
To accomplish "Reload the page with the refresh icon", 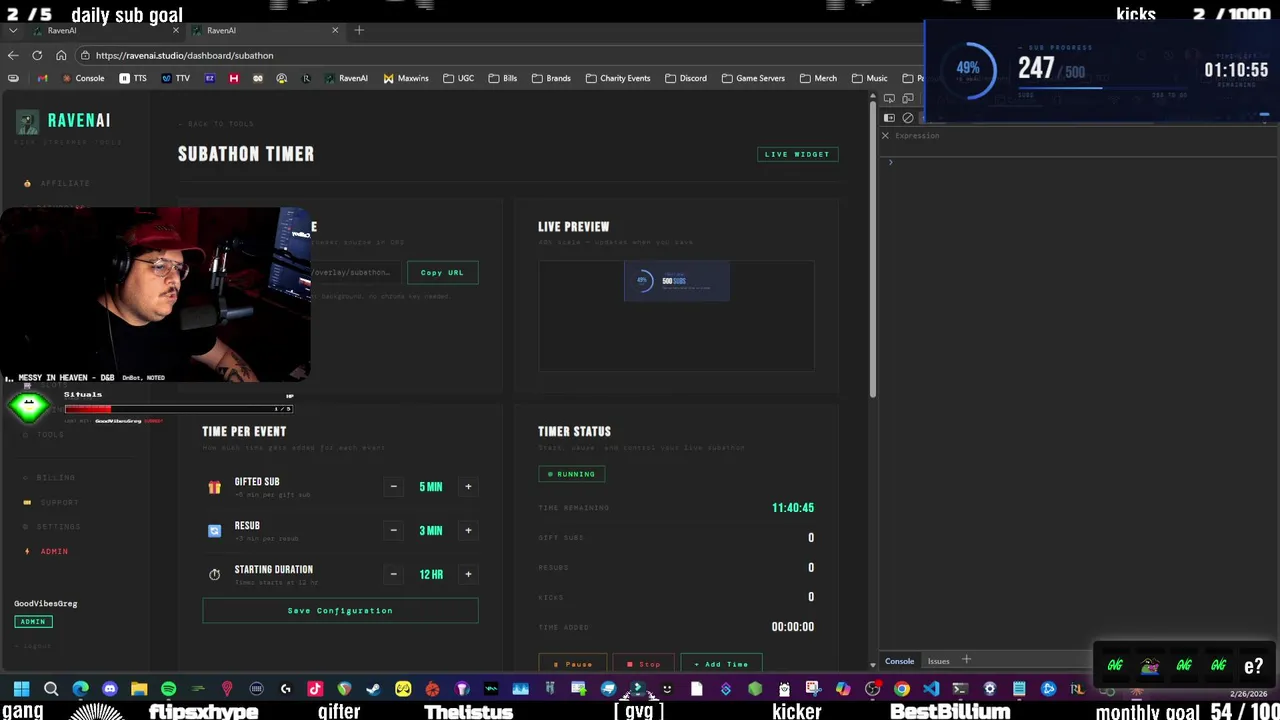I will point(37,55).
